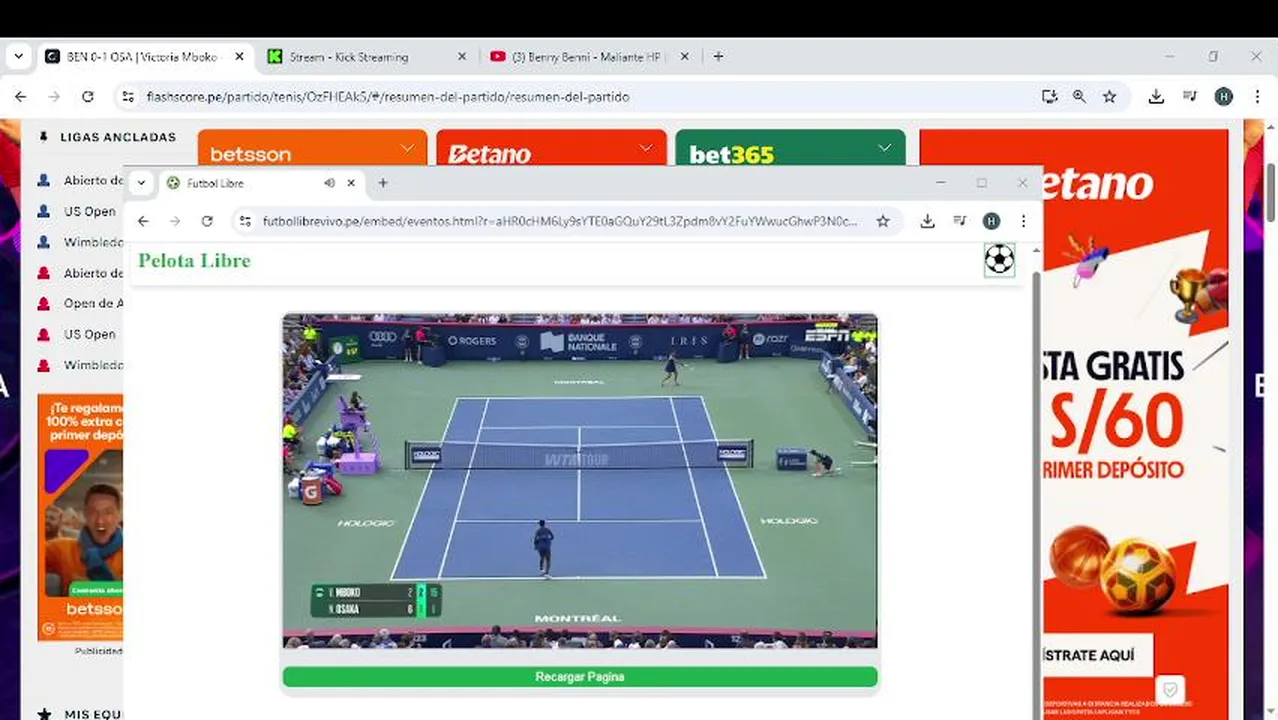Viewport: 1278px width, 720px height.
Task: Open new tab in Futbol Libre window
Action: (383, 183)
